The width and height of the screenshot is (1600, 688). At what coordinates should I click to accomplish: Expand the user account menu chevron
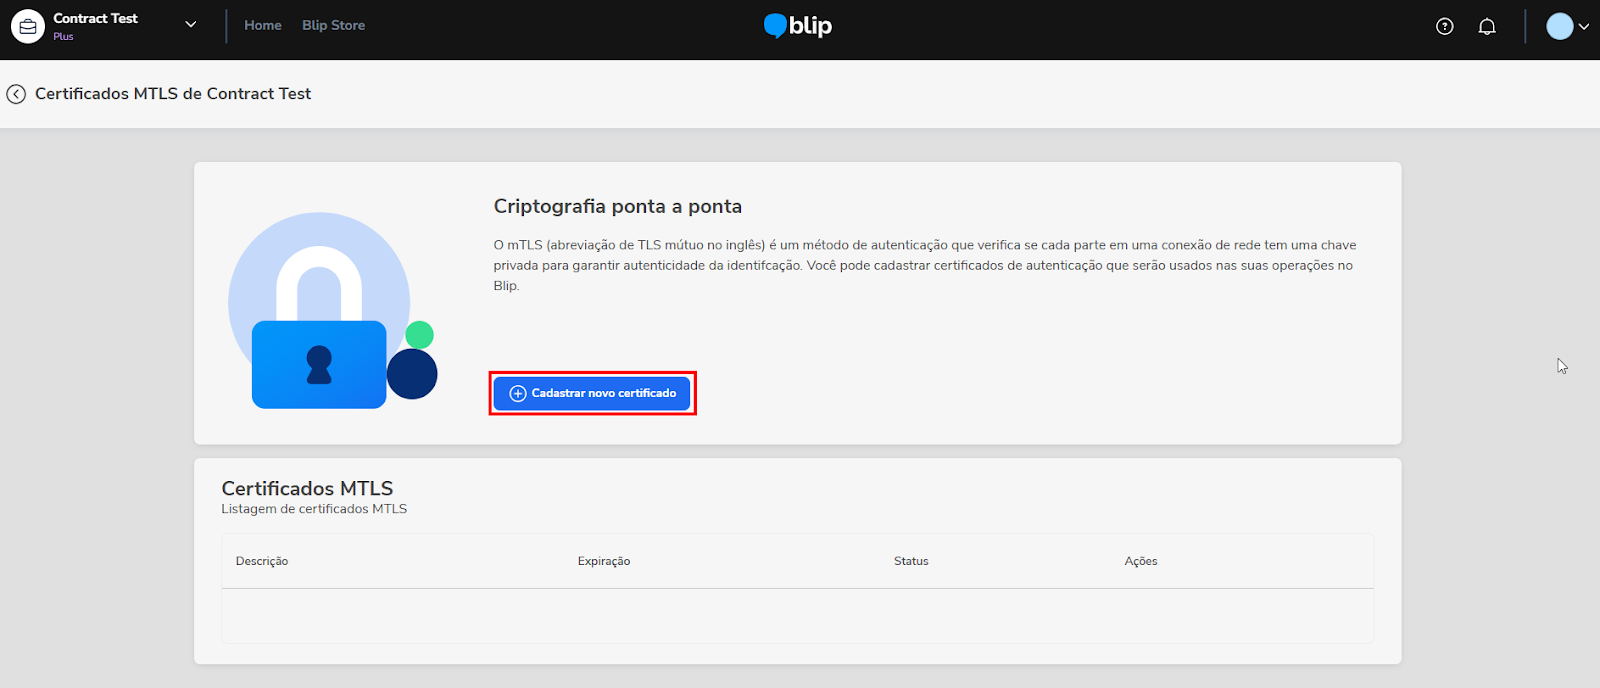1584,27
